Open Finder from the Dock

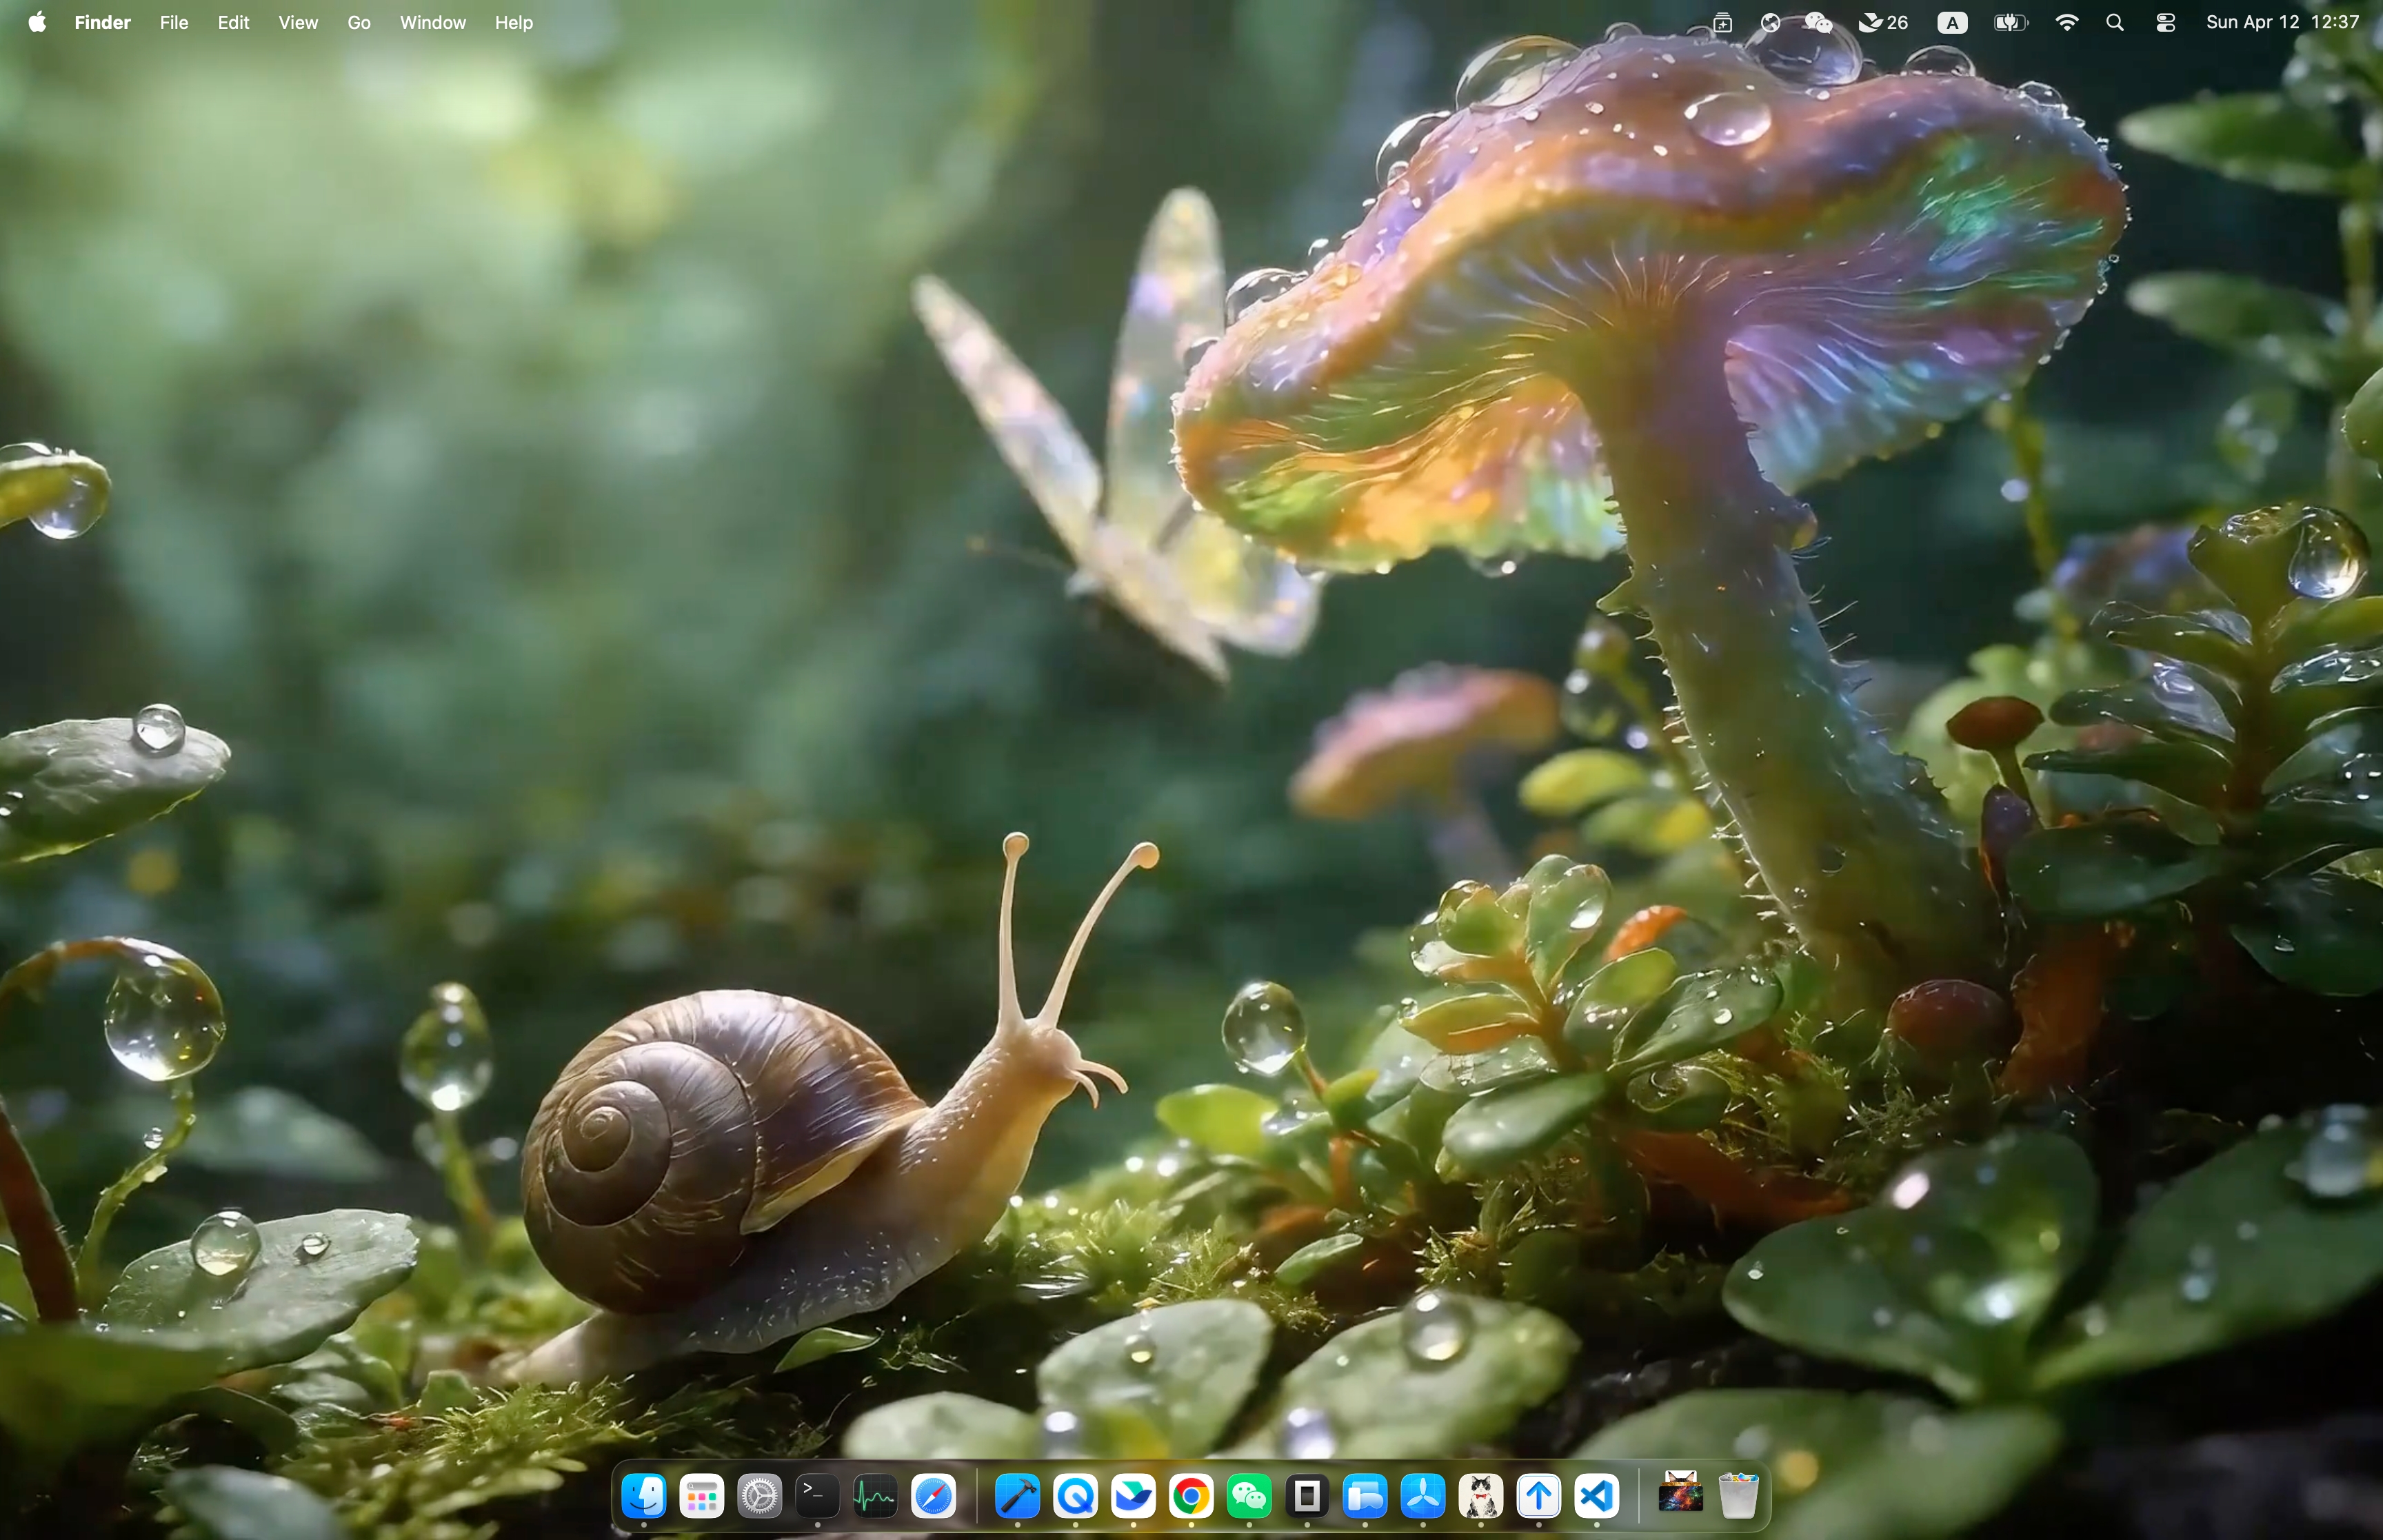point(644,1497)
